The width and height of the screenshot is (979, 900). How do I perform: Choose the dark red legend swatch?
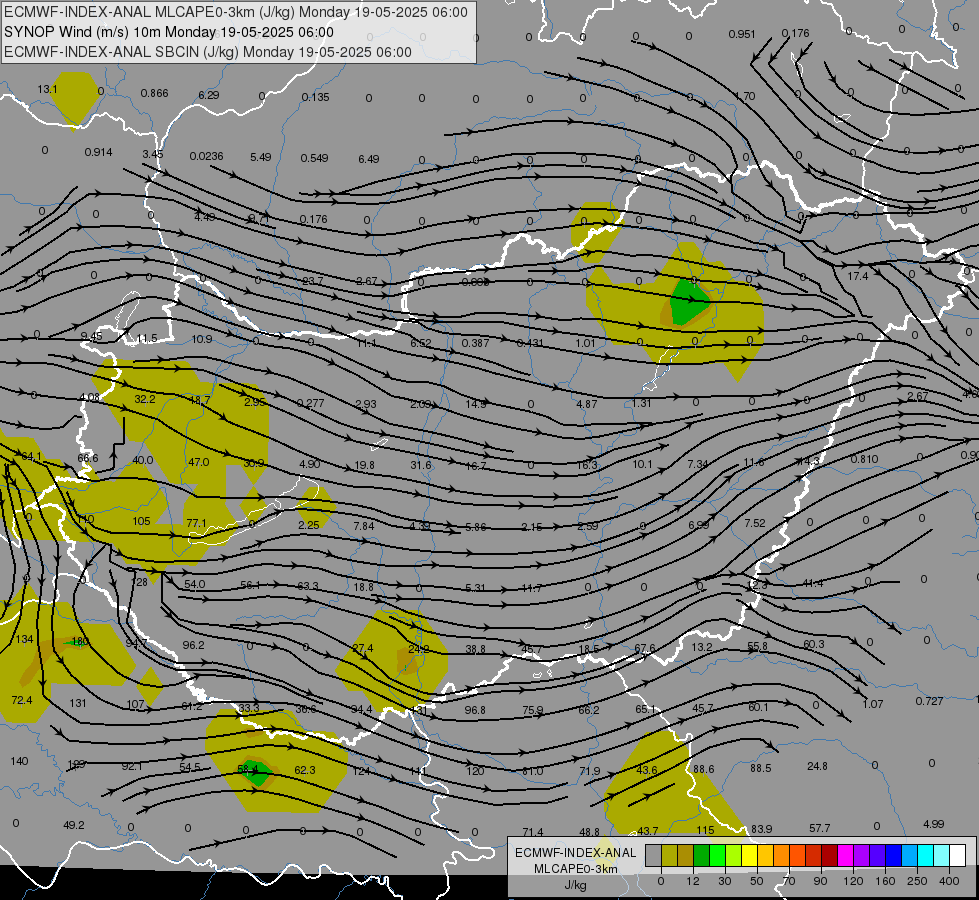[x=829, y=855]
